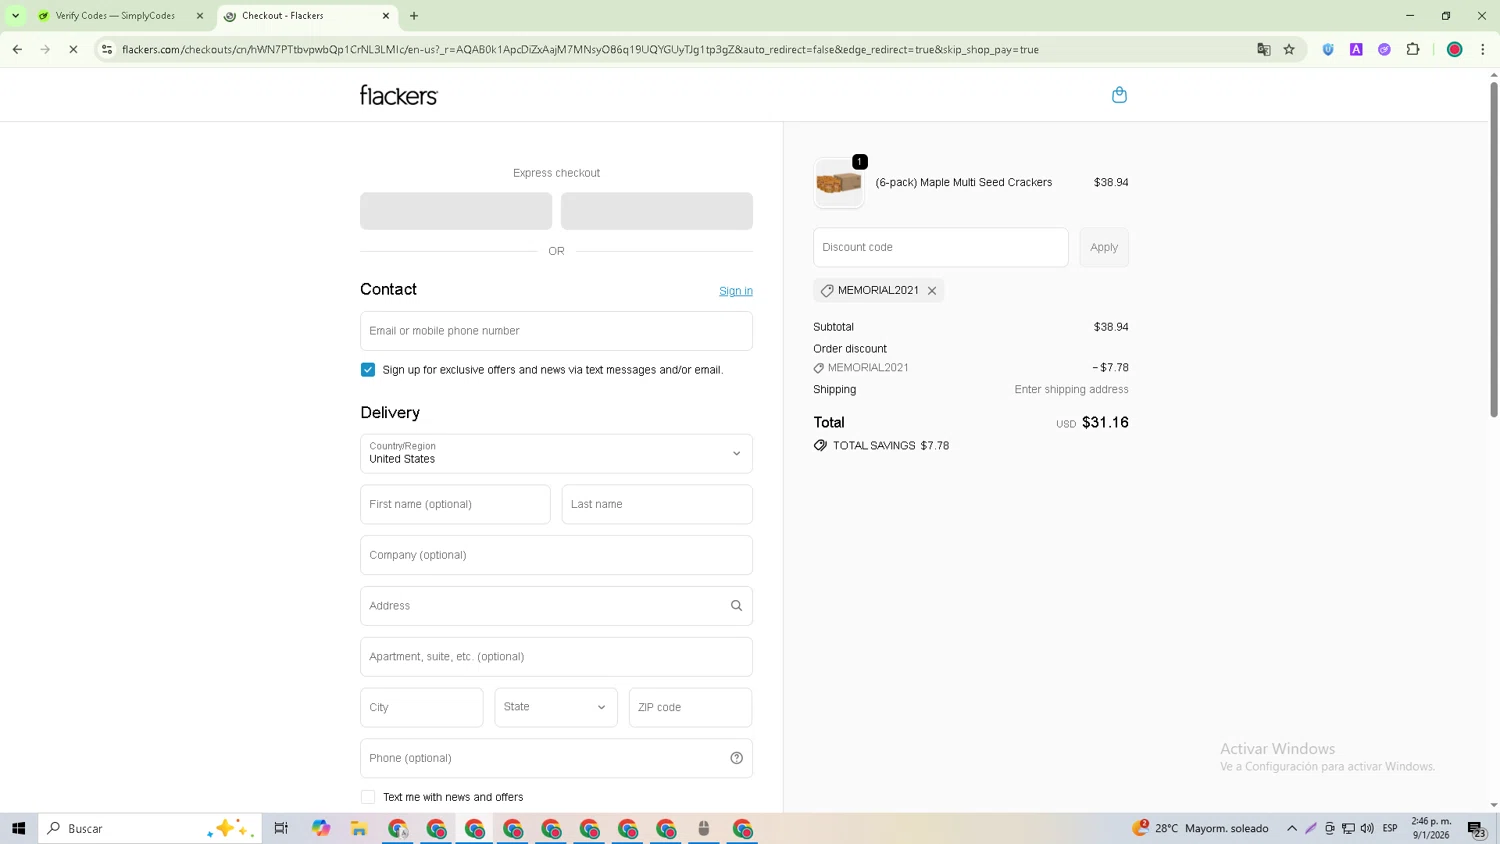This screenshot has width=1500, height=844.
Task: Focus the Email or mobile phone number field
Action: [x=556, y=331]
